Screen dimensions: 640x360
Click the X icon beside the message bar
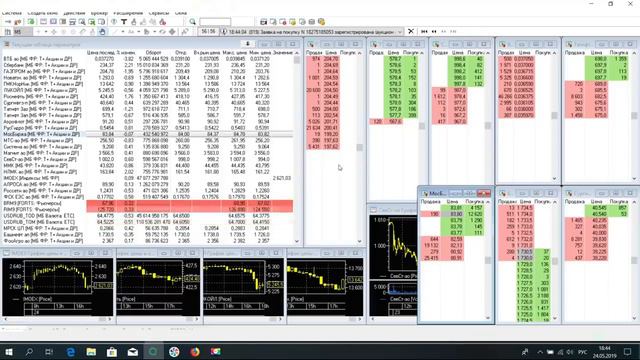(x=411, y=31)
